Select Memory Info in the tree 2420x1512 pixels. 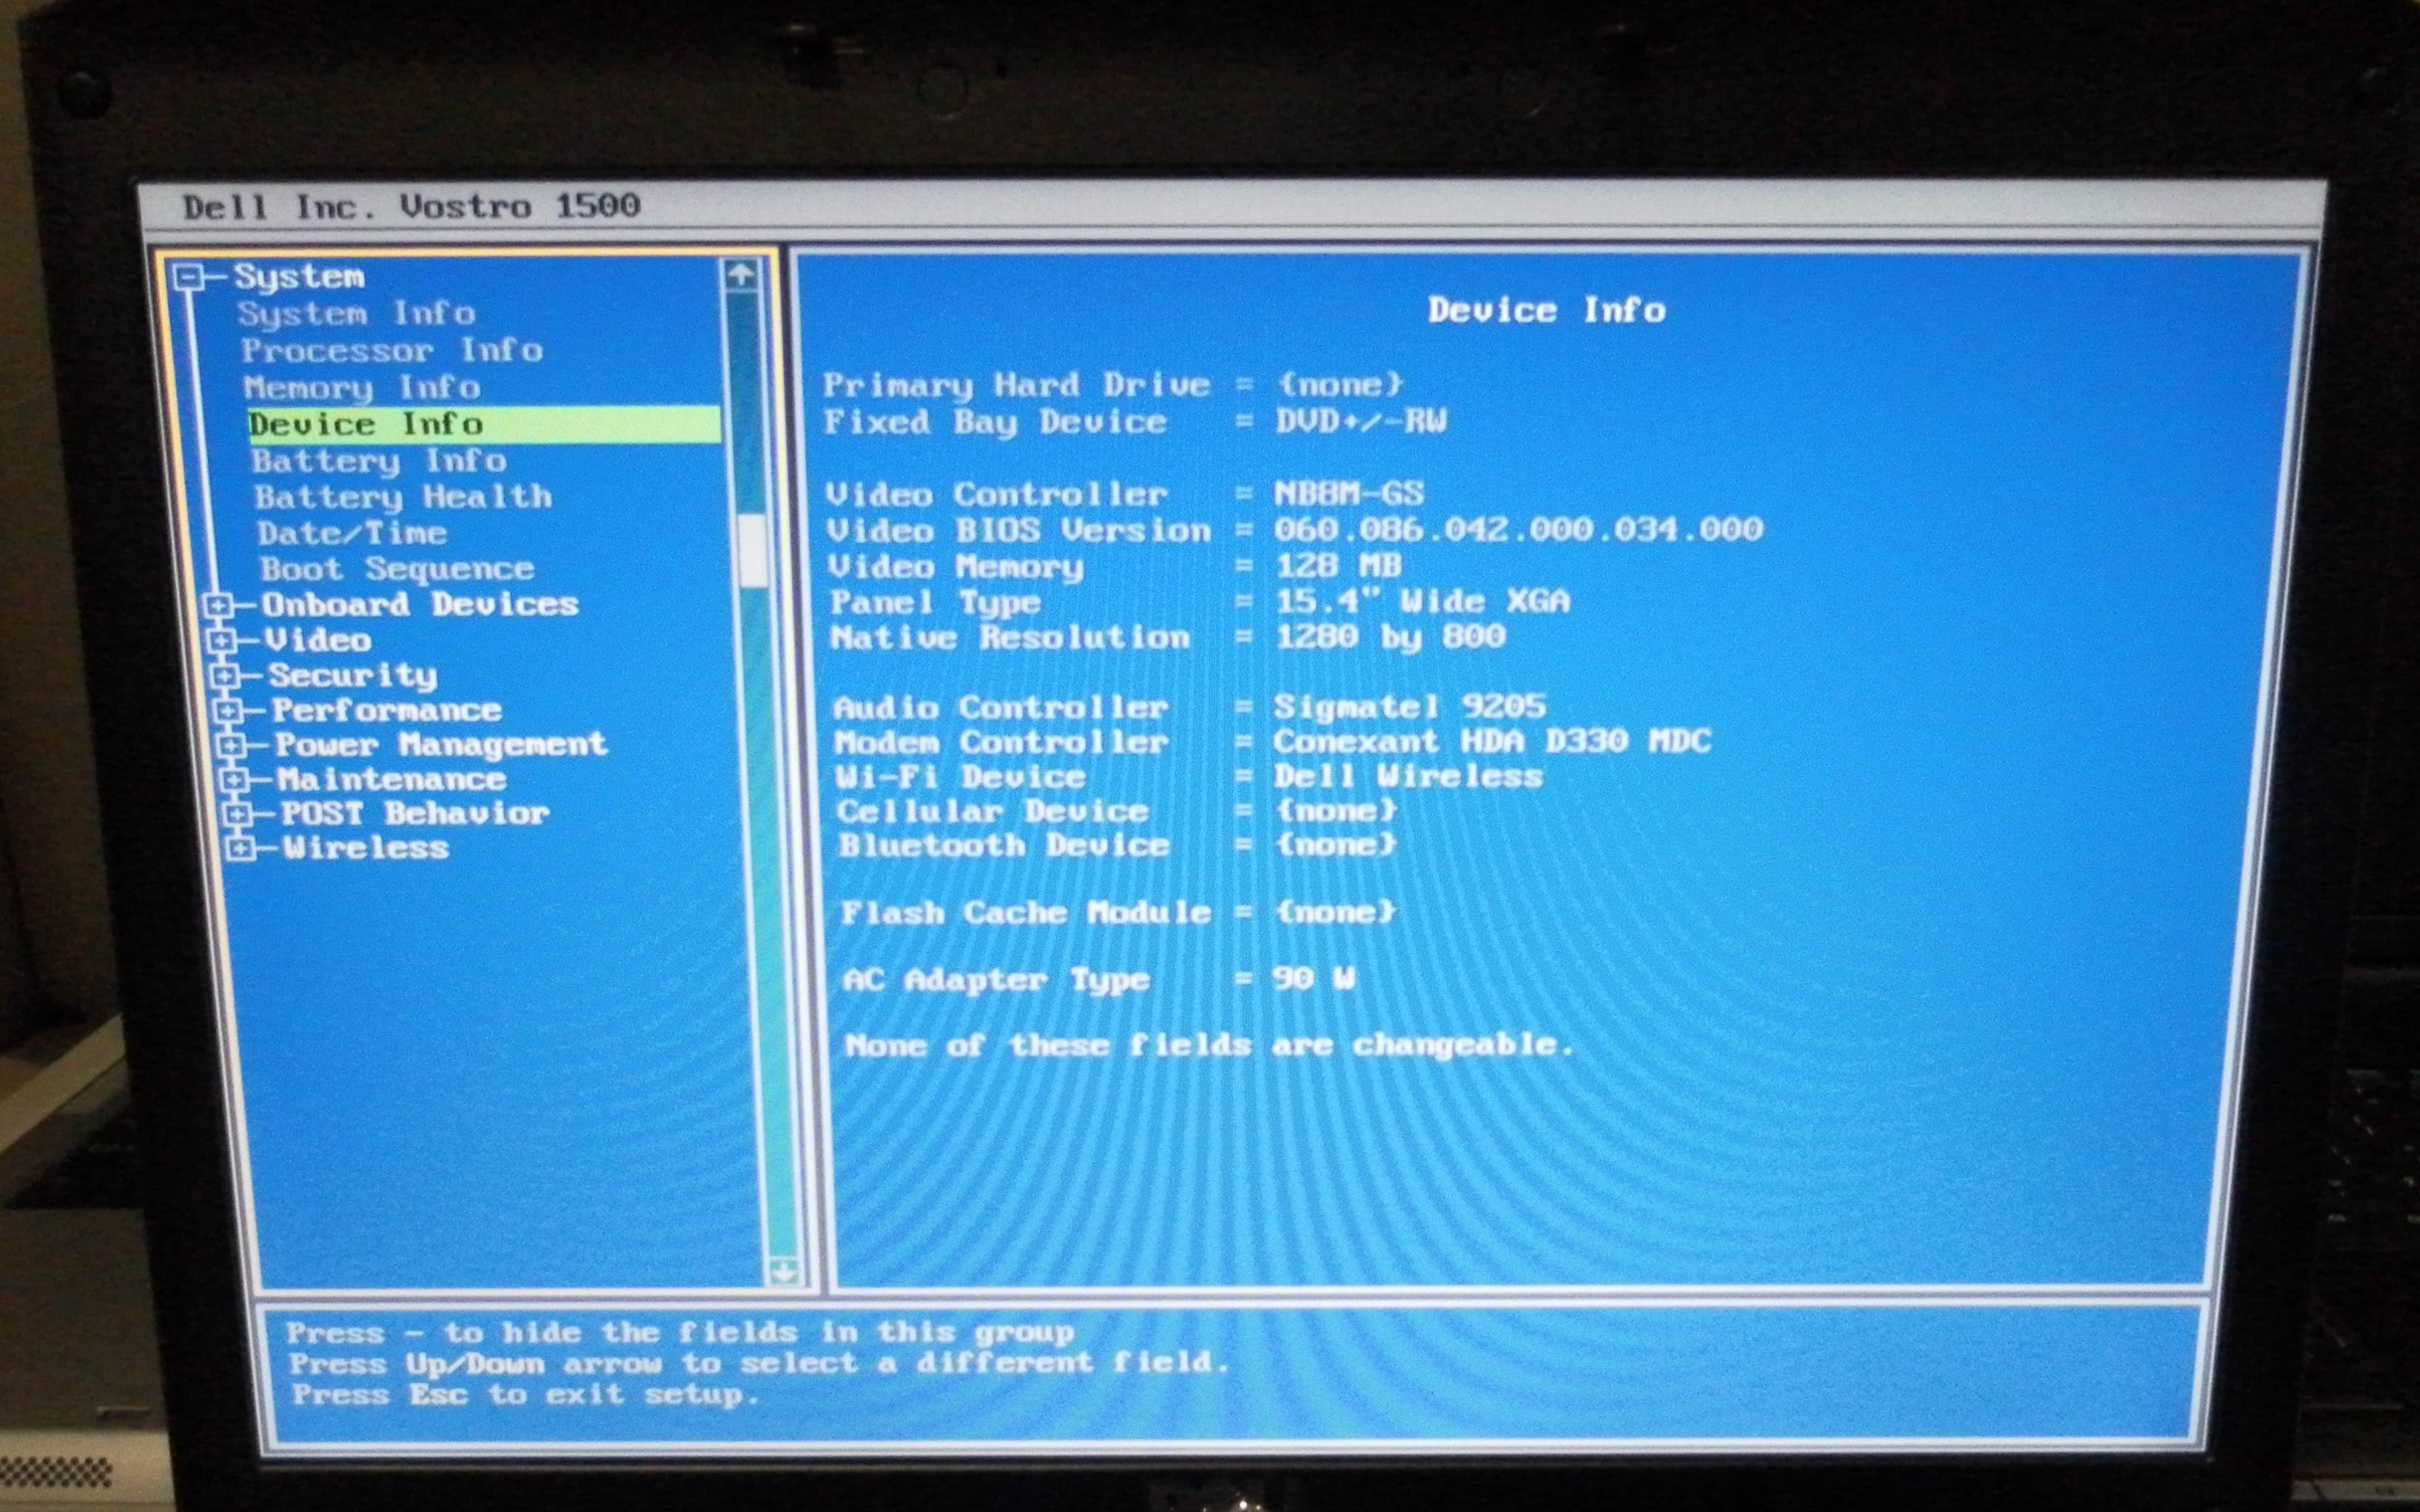(361, 388)
